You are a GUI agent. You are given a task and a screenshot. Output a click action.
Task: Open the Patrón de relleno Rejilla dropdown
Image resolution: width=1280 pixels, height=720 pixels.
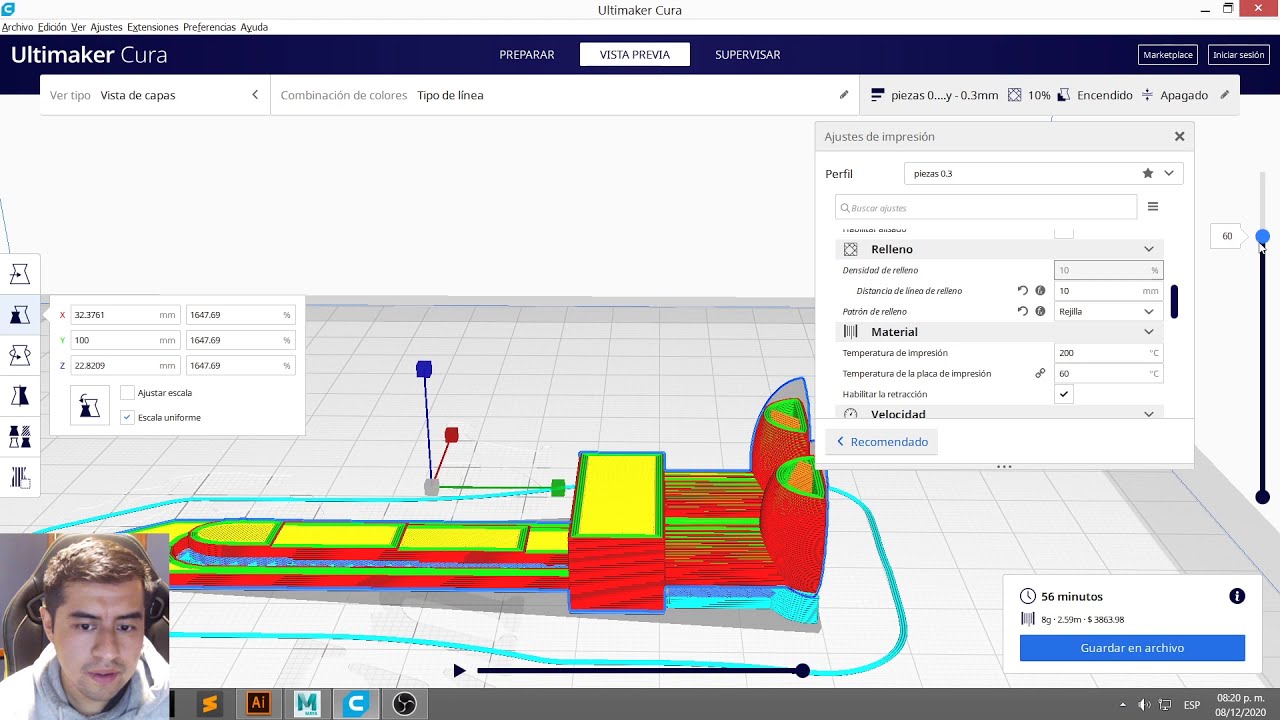tap(1108, 311)
